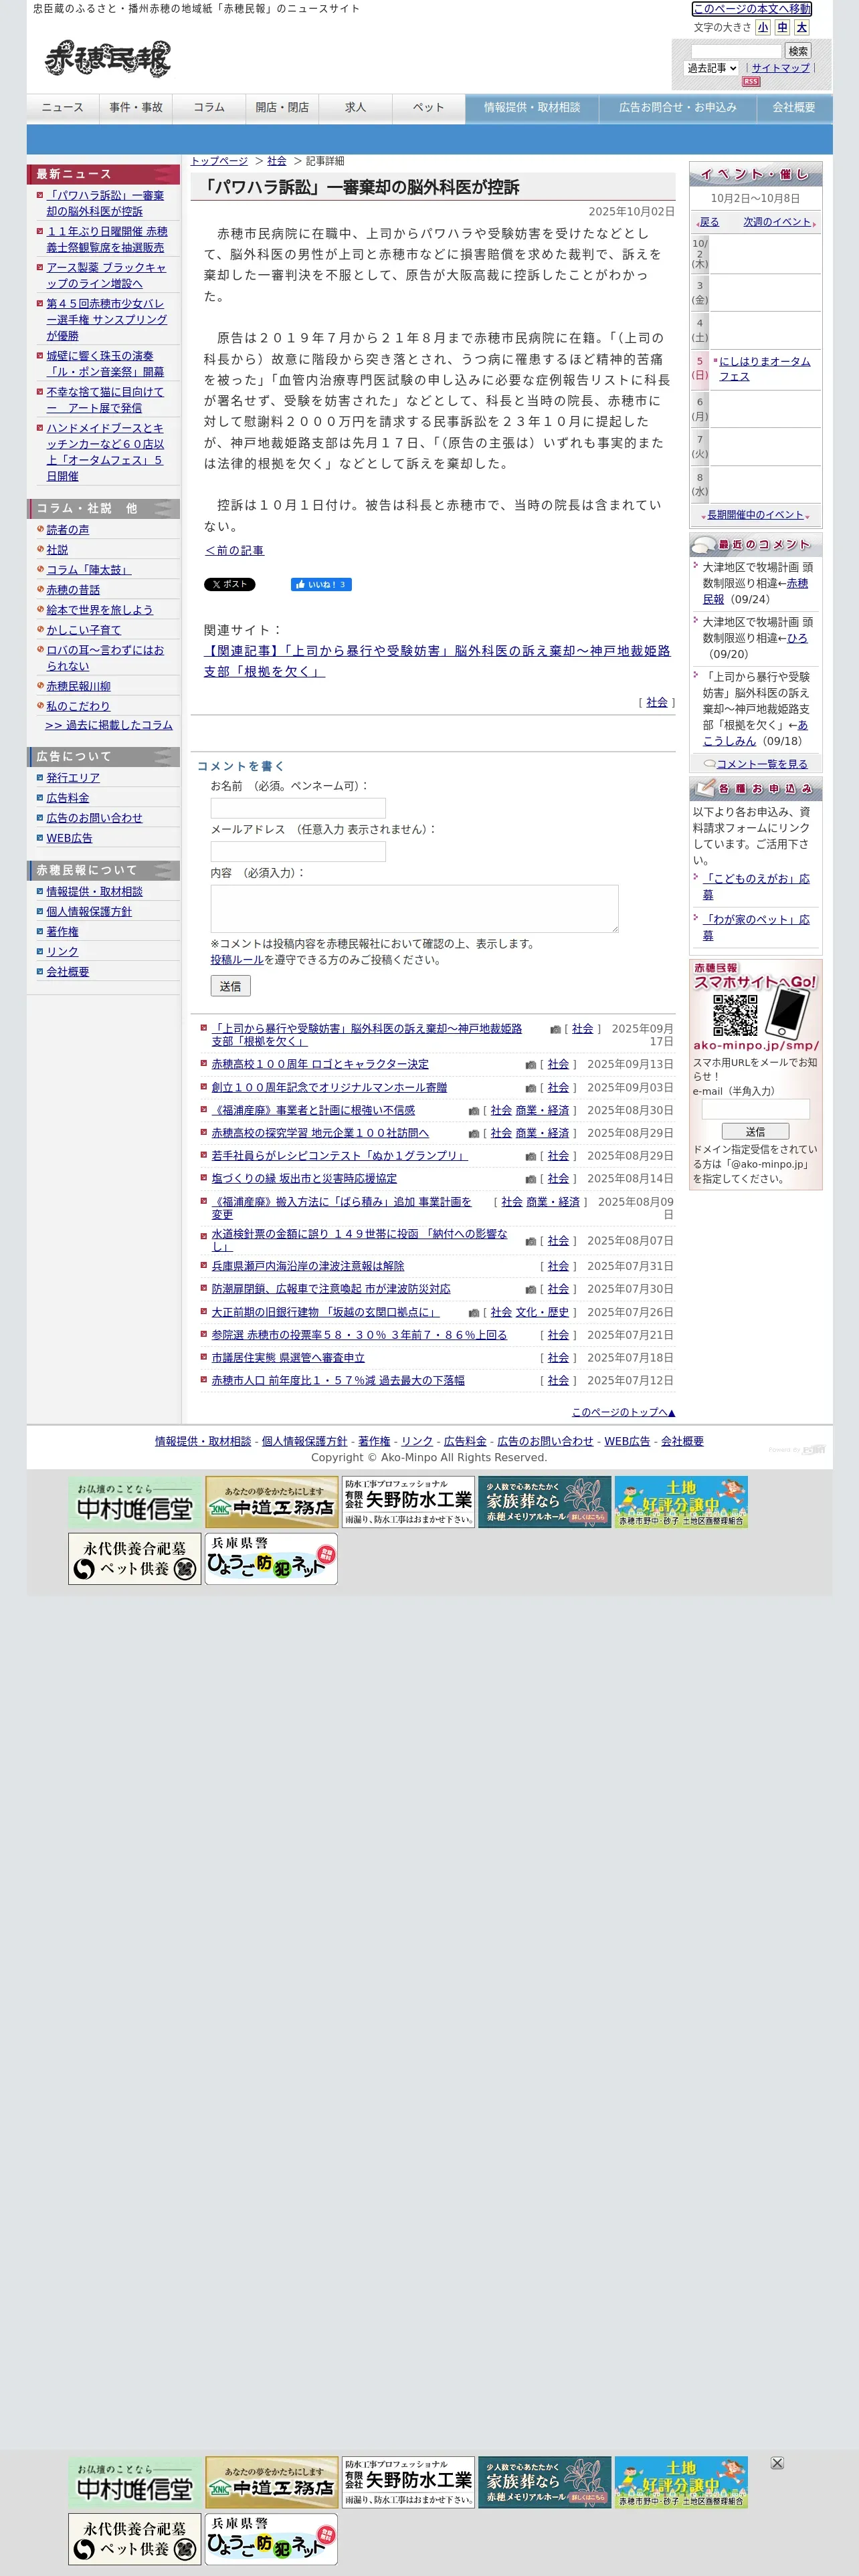Open コメント一覧を見る link
This screenshot has width=859, height=2576.
tap(761, 764)
